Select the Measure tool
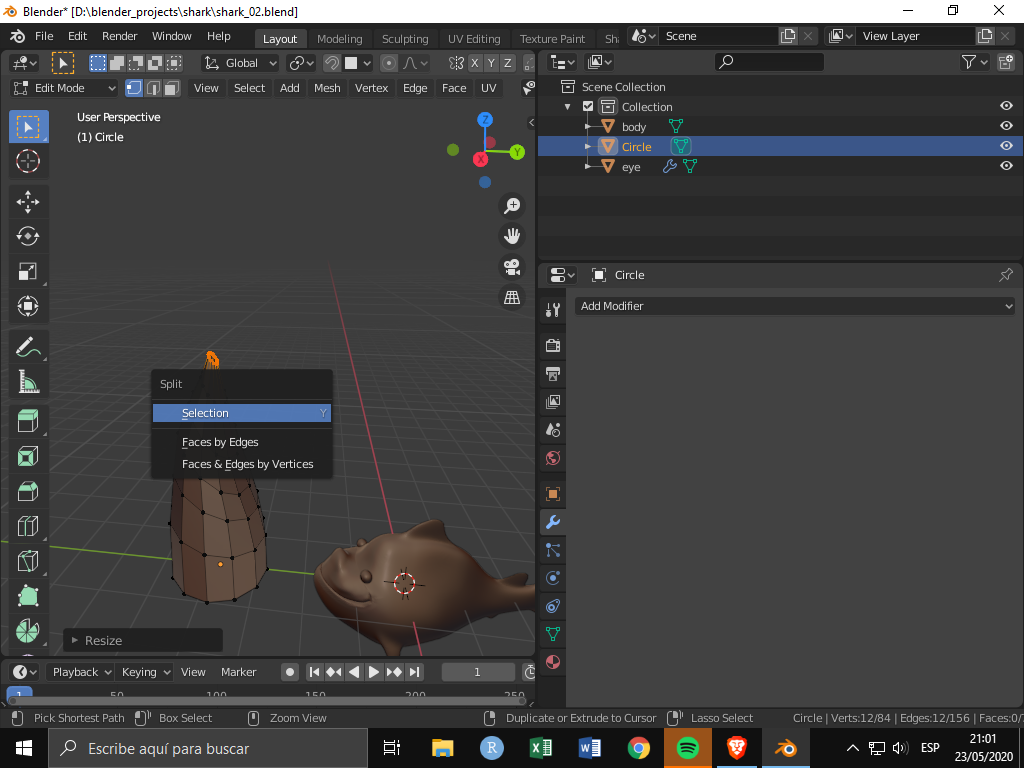Image resolution: width=1024 pixels, height=768 pixels. point(28,382)
